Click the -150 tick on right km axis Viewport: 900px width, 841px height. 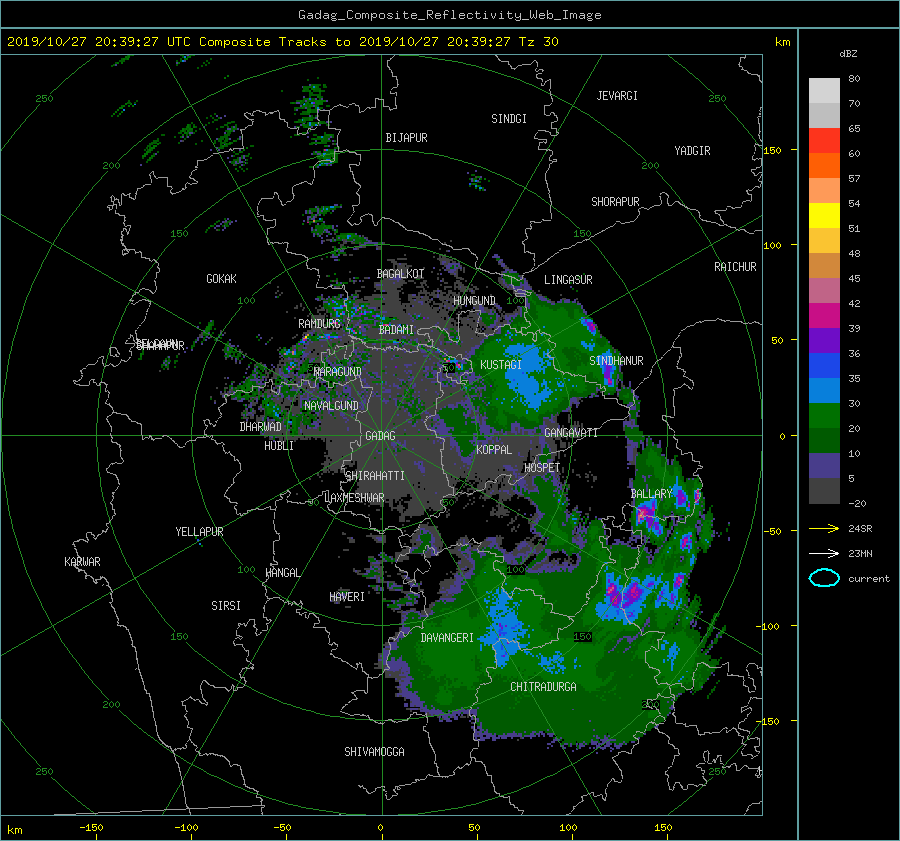770,721
